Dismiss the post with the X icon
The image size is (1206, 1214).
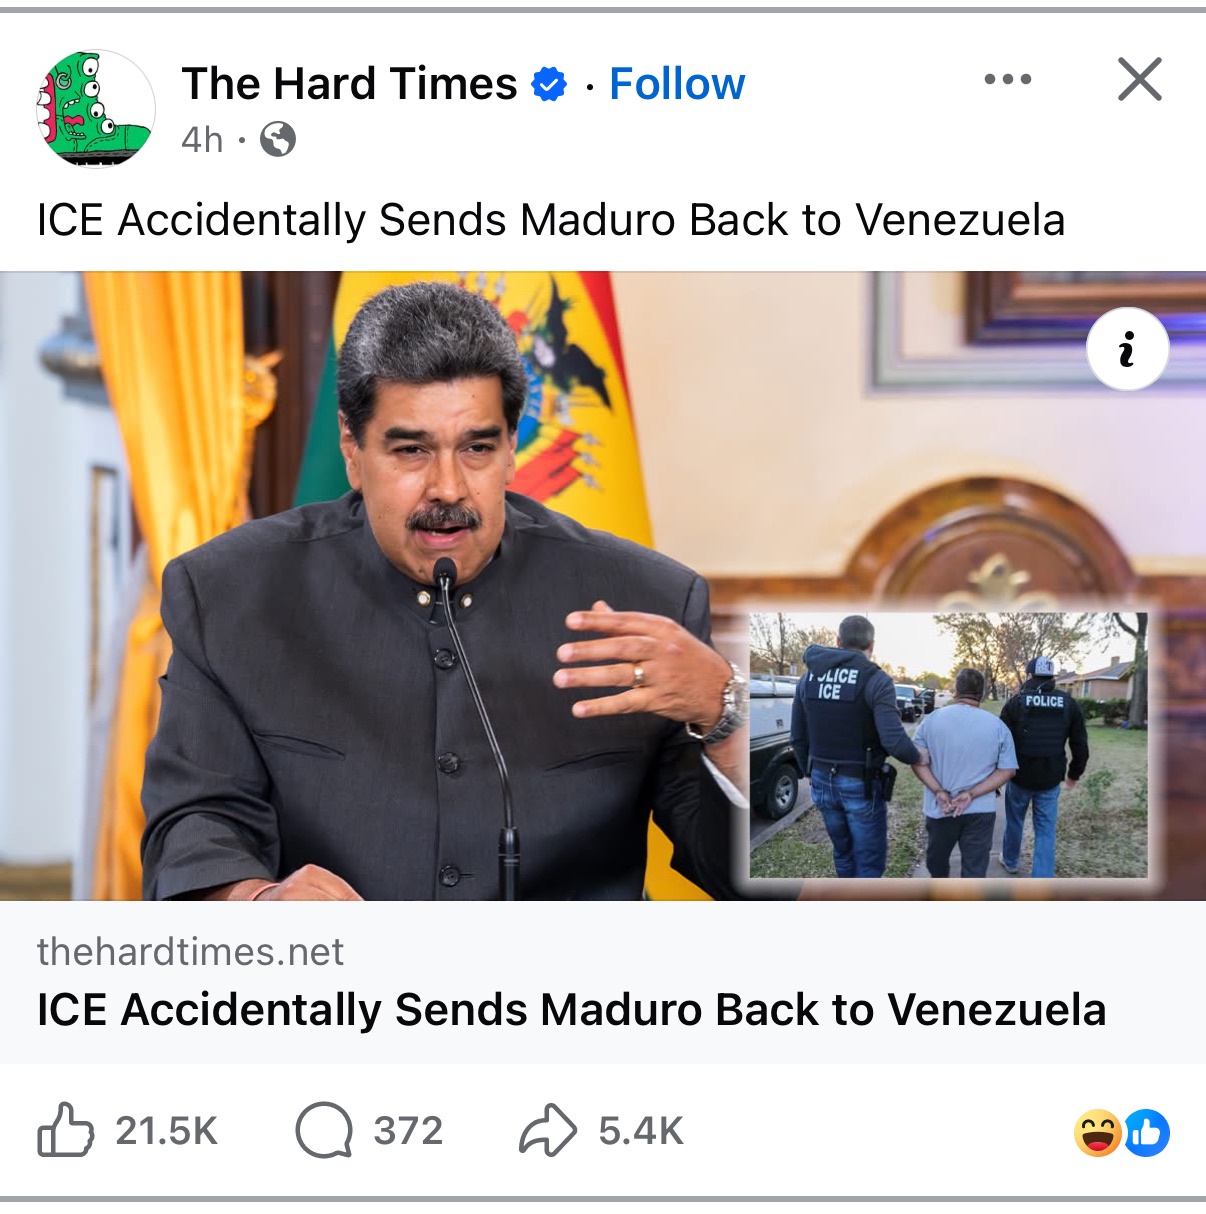click(1139, 79)
